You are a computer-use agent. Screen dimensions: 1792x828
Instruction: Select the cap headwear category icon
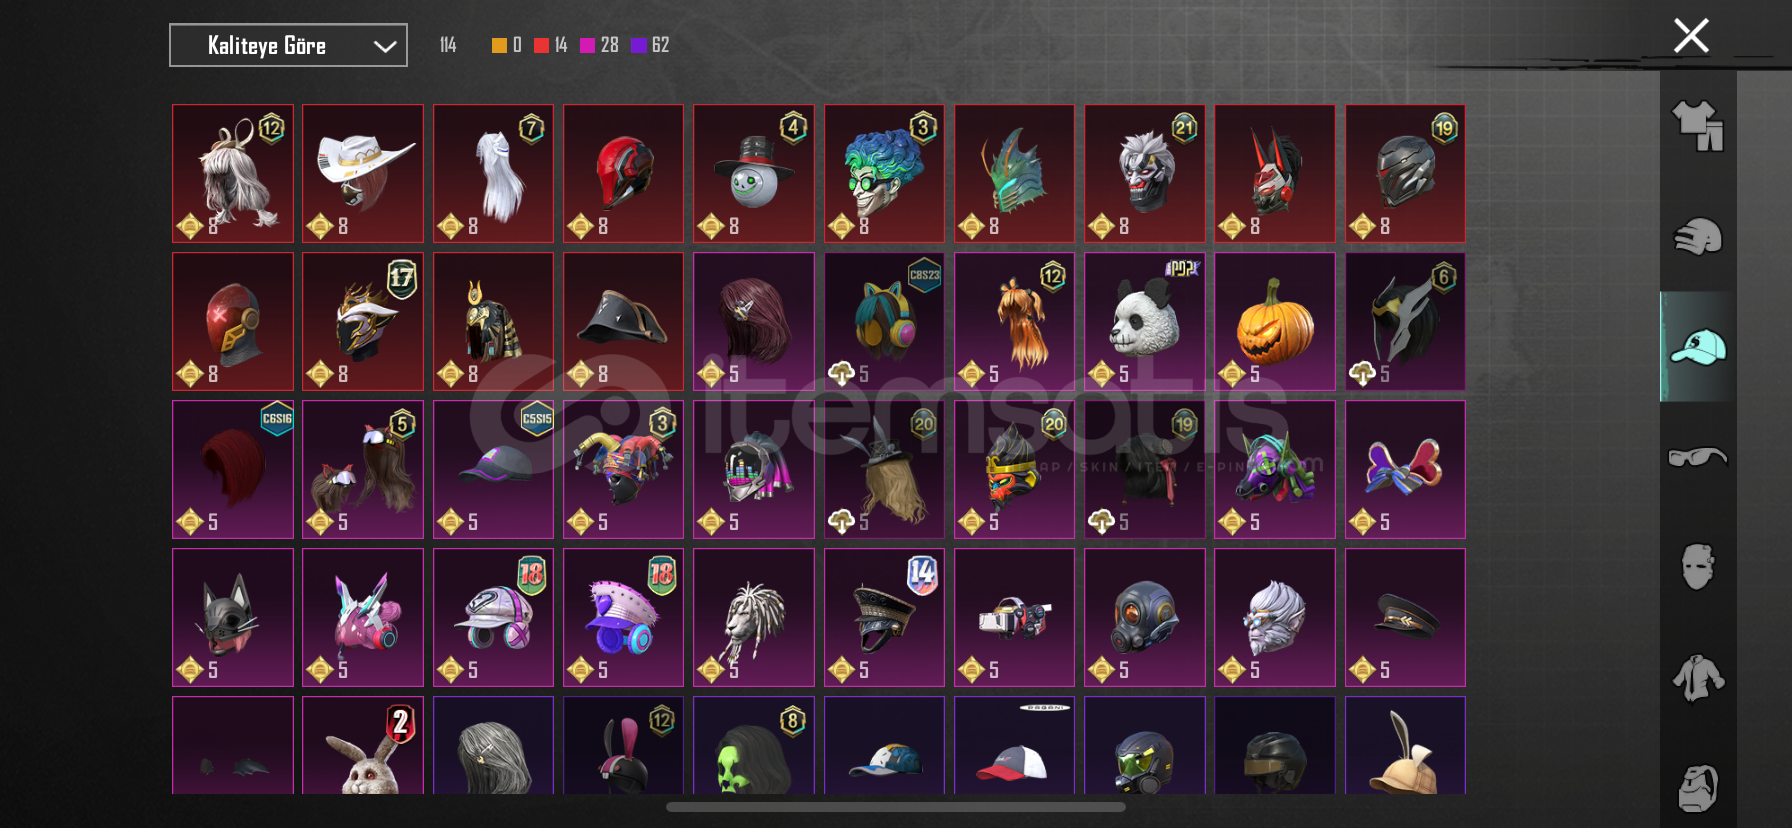tap(1698, 347)
